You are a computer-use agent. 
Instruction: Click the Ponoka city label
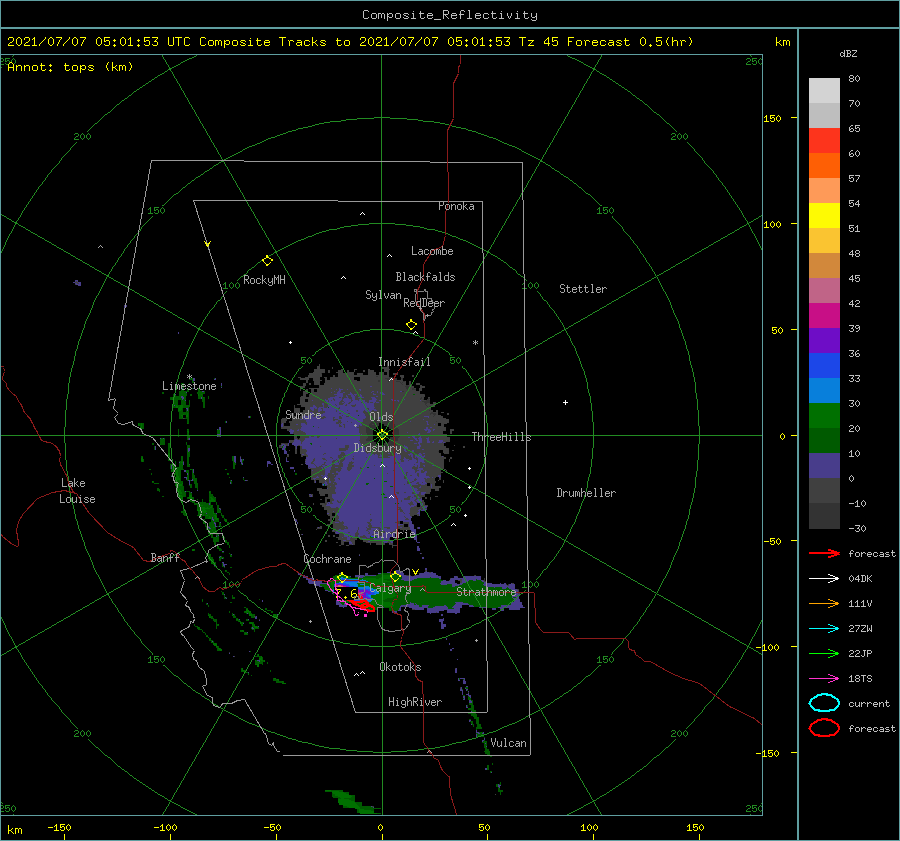click(456, 206)
